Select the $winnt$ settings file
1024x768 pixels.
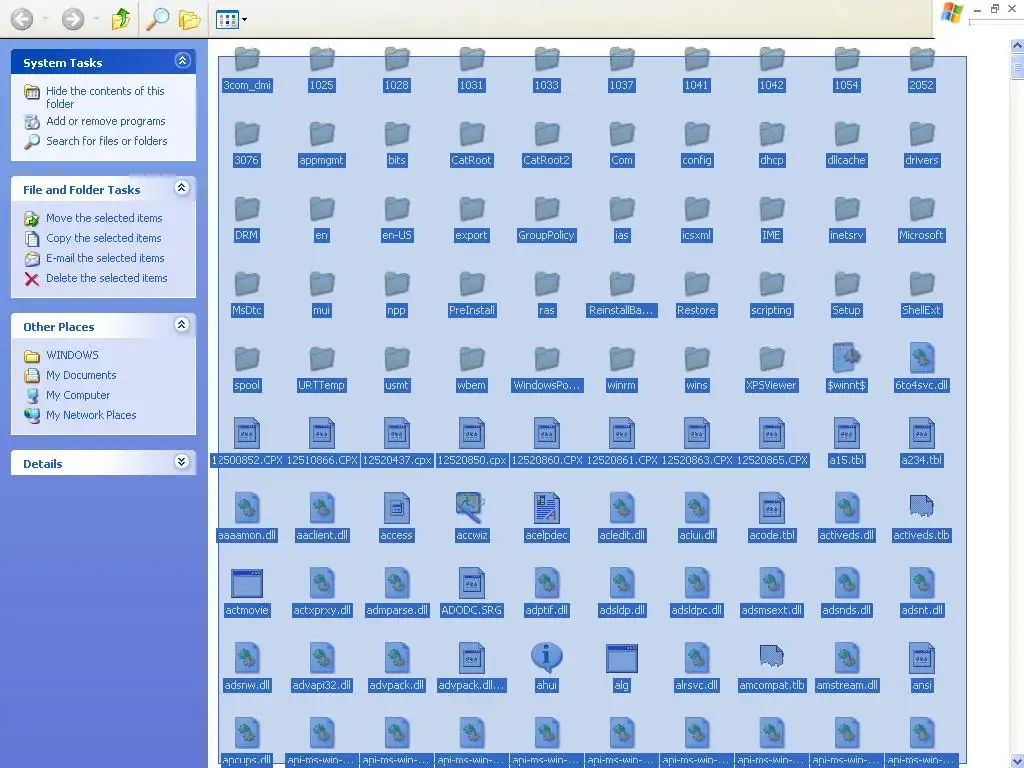(x=846, y=370)
